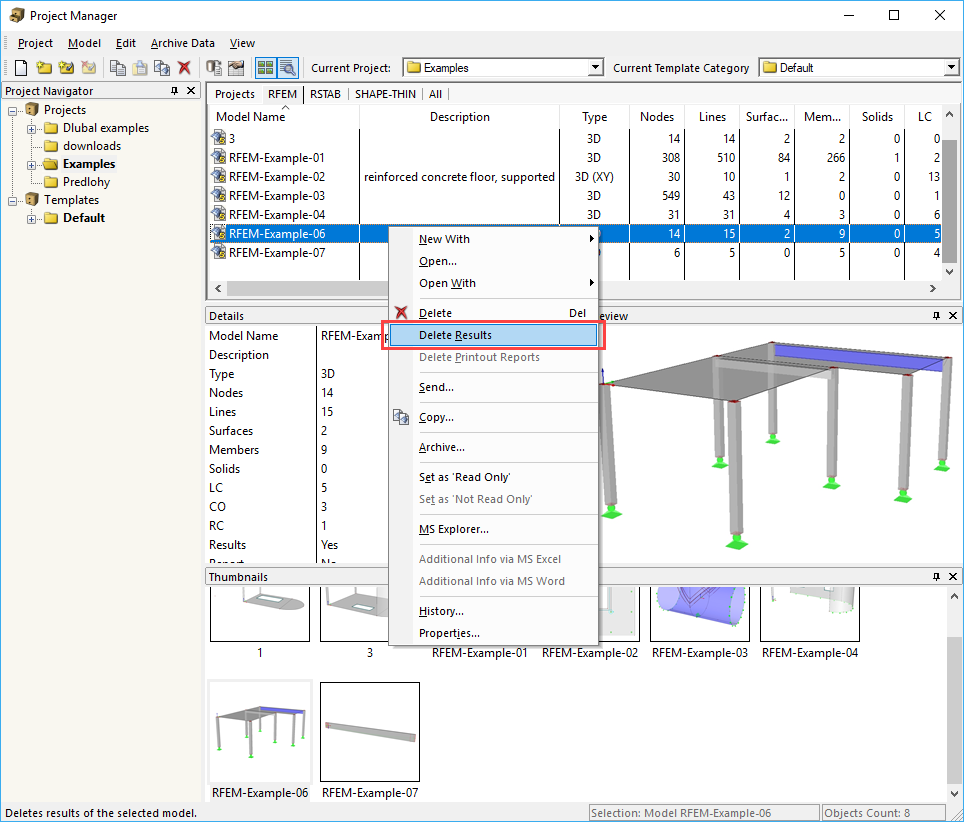The height and width of the screenshot is (822, 964).
Task: Click the Copy documents toolbar icon
Action: [117, 68]
